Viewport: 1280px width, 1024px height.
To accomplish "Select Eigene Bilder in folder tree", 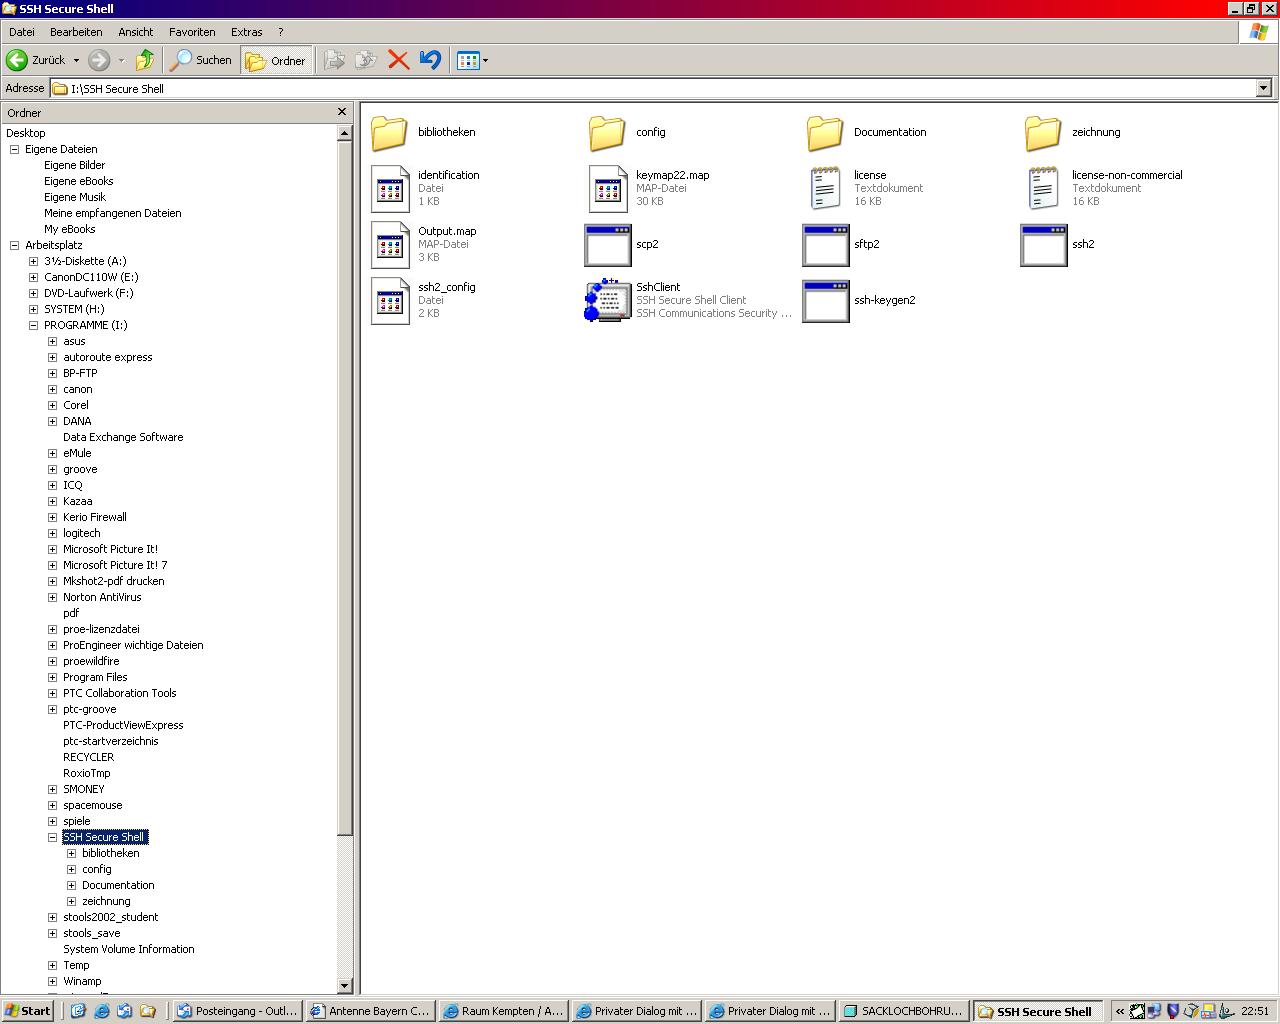I will click(x=74, y=165).
